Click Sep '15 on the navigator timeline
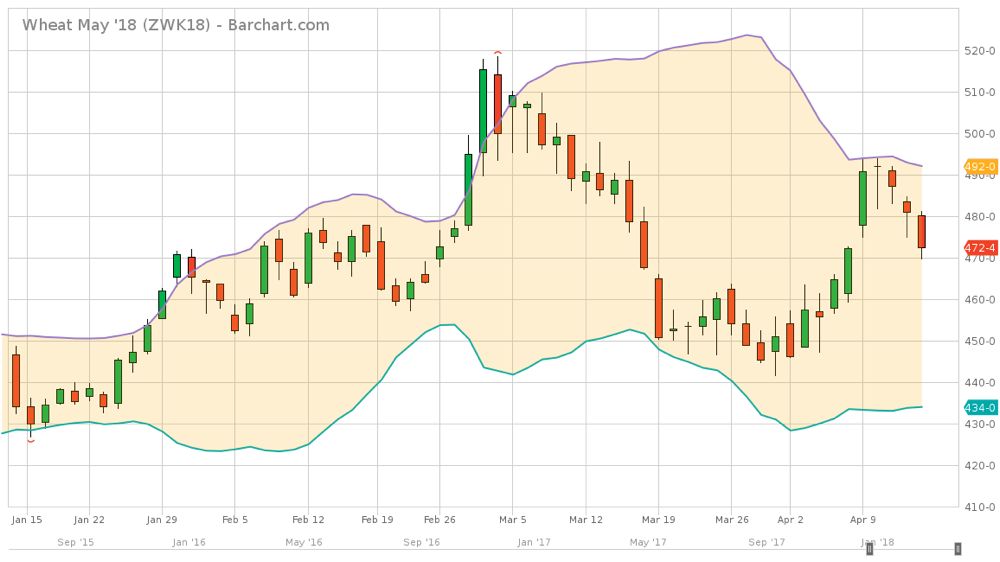1000x562 pixels. coord(75,542)
